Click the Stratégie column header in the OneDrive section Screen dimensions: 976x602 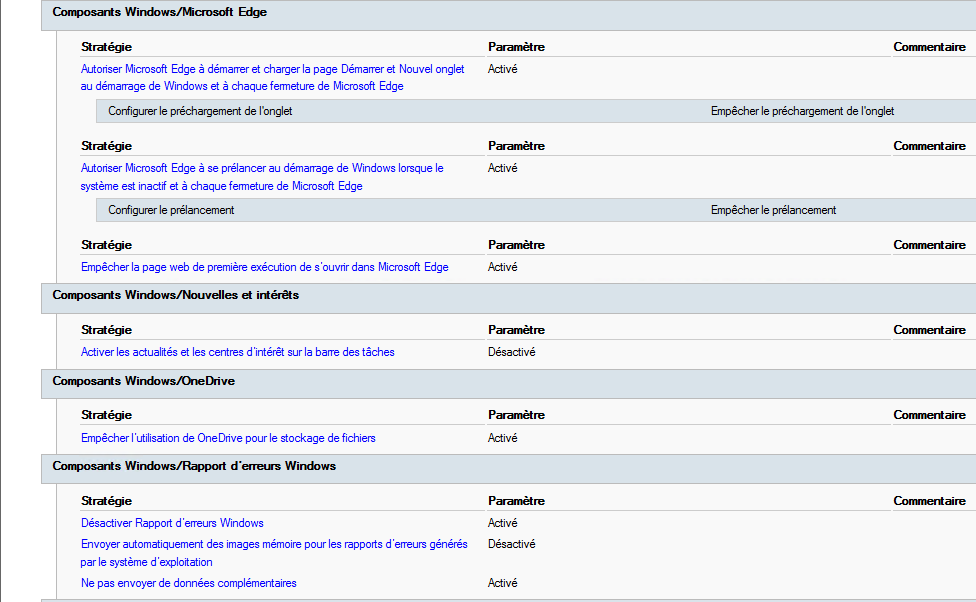click(x=106, y=416)
